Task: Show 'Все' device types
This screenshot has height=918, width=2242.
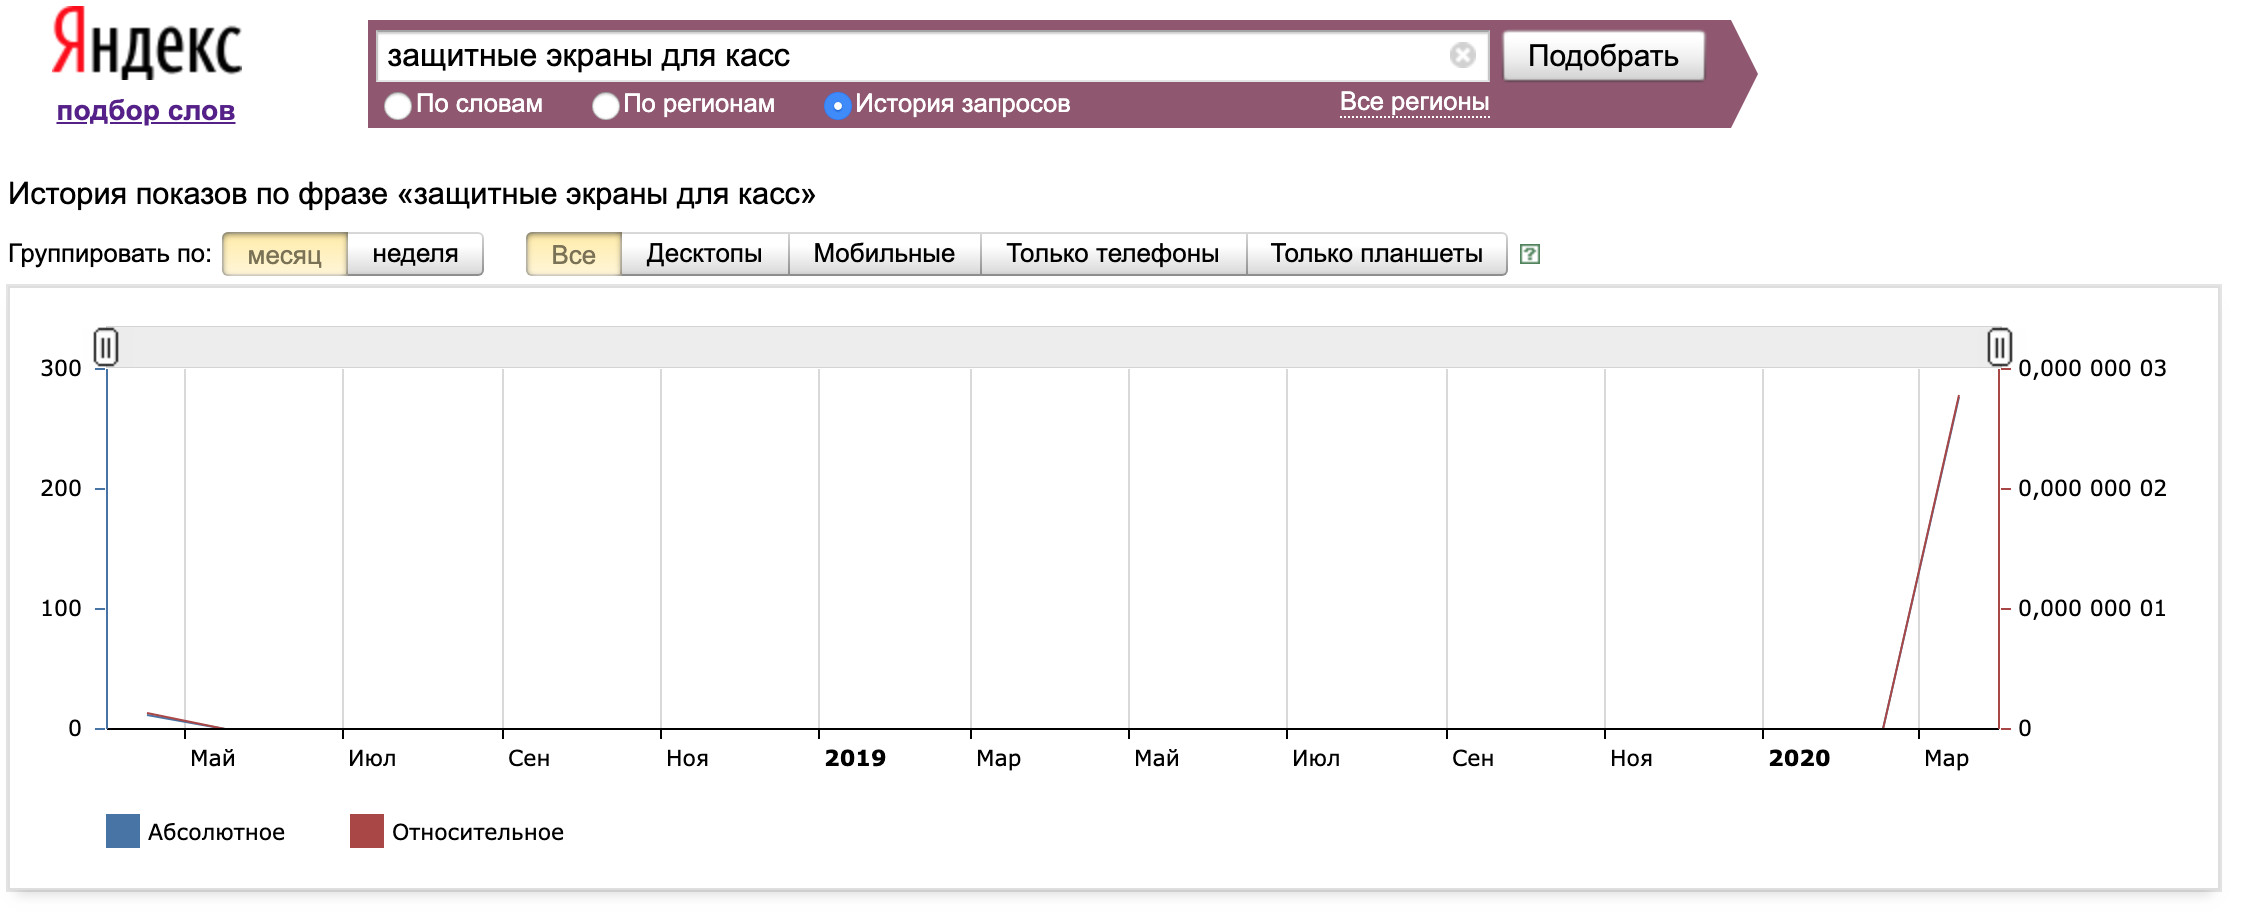Action: tap(573, 254)
